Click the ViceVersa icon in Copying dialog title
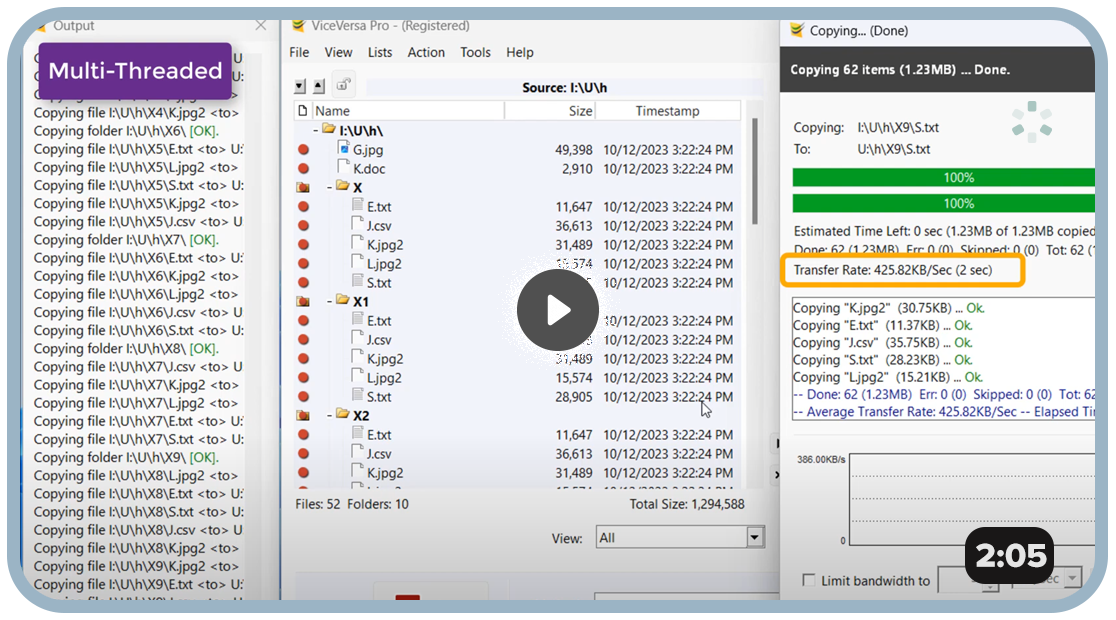The height and width of the screenshot is (620, 1116). click(x=796, y=30)
